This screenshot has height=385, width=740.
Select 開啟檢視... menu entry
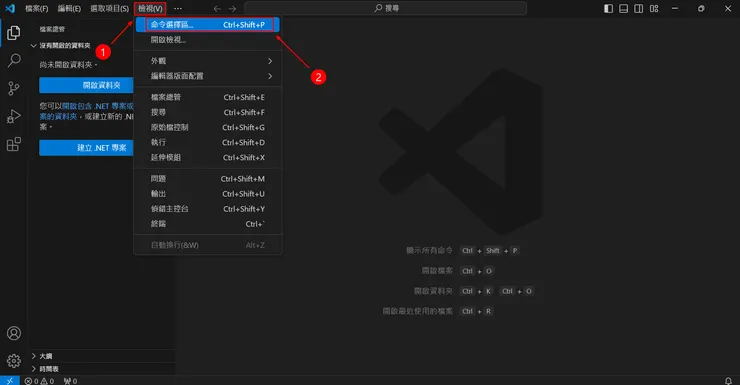click(x=208, y=40)
